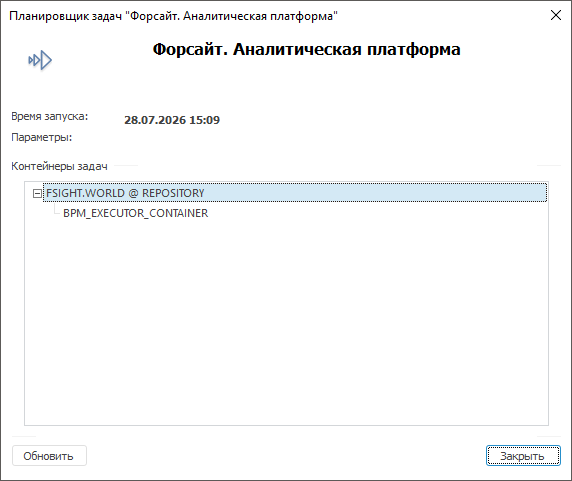This screenshot has height=481, width=572.
Task: Click the Закрыть button
Action: coord(523,455)
